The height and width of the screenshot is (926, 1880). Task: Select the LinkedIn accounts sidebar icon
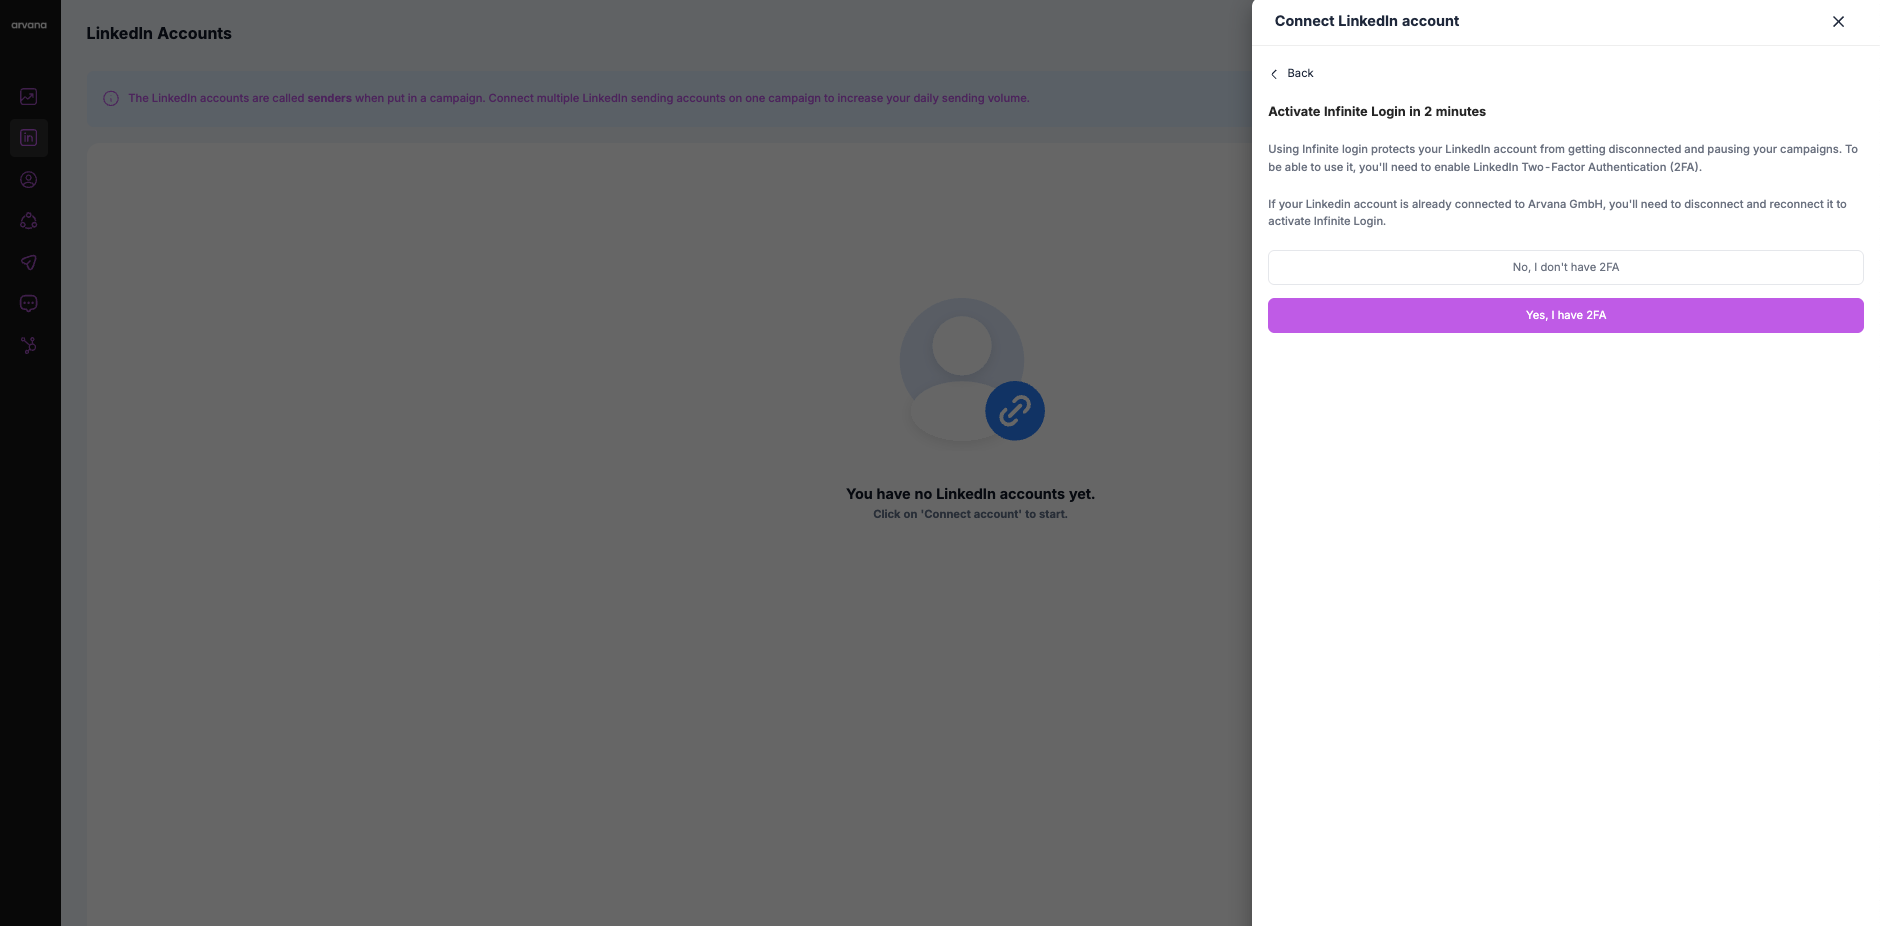(29, 138)
